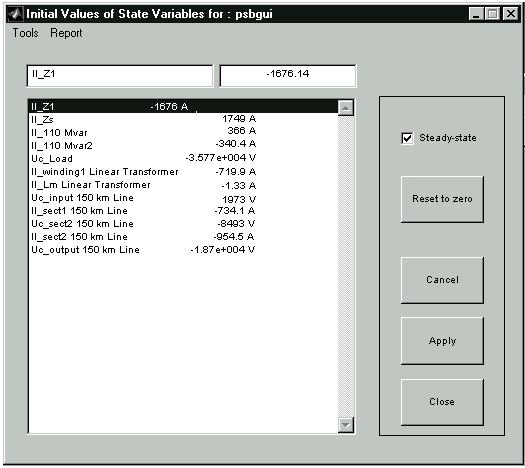The height and width of the screenshot is (468, 525).
Task: Open the Report menu
Action: 66,33
